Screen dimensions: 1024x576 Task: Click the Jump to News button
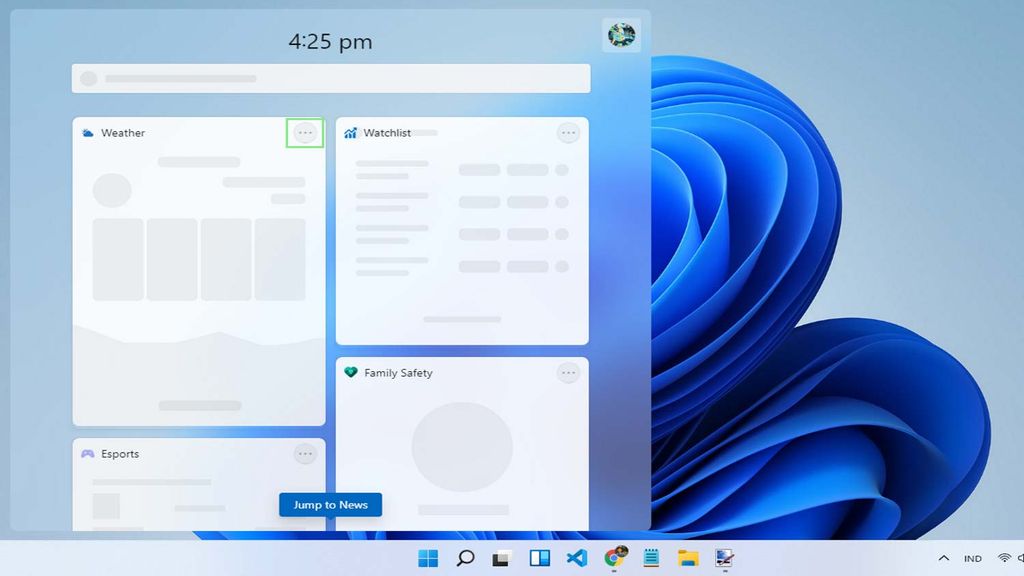pos(330,504)
